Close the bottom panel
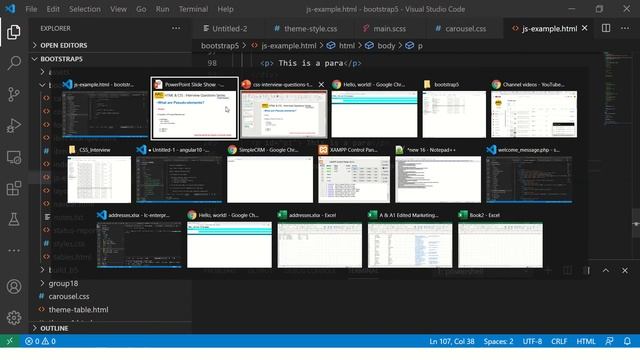Screen dimensions: 640x360 click(x=624, y=270)
